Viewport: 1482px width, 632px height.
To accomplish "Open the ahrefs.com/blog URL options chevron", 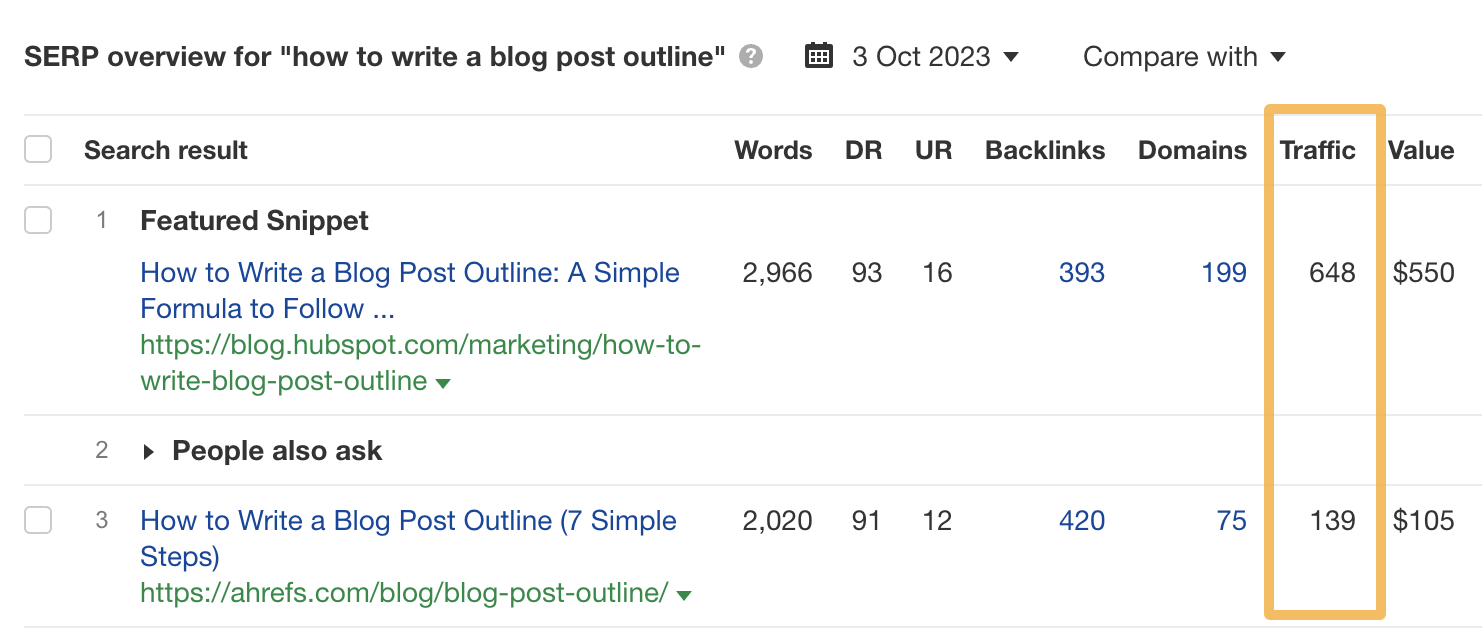I will pos(685,594).
